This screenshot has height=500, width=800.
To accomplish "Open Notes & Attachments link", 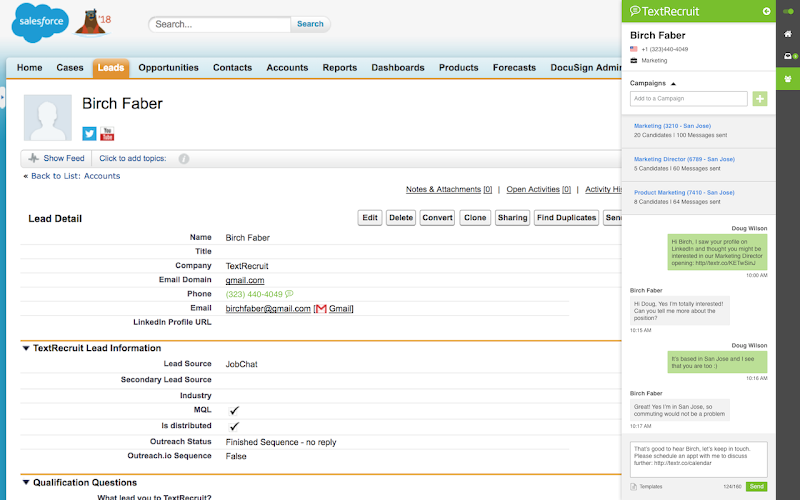I will (x=449, y=189).
